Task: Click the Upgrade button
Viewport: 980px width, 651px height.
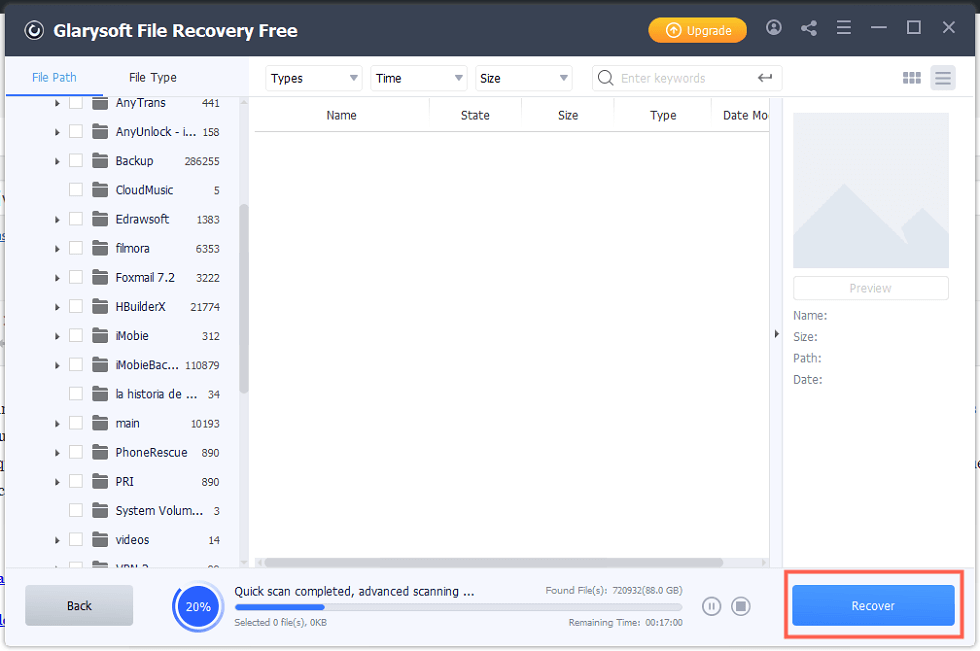Action: point(698,30)
